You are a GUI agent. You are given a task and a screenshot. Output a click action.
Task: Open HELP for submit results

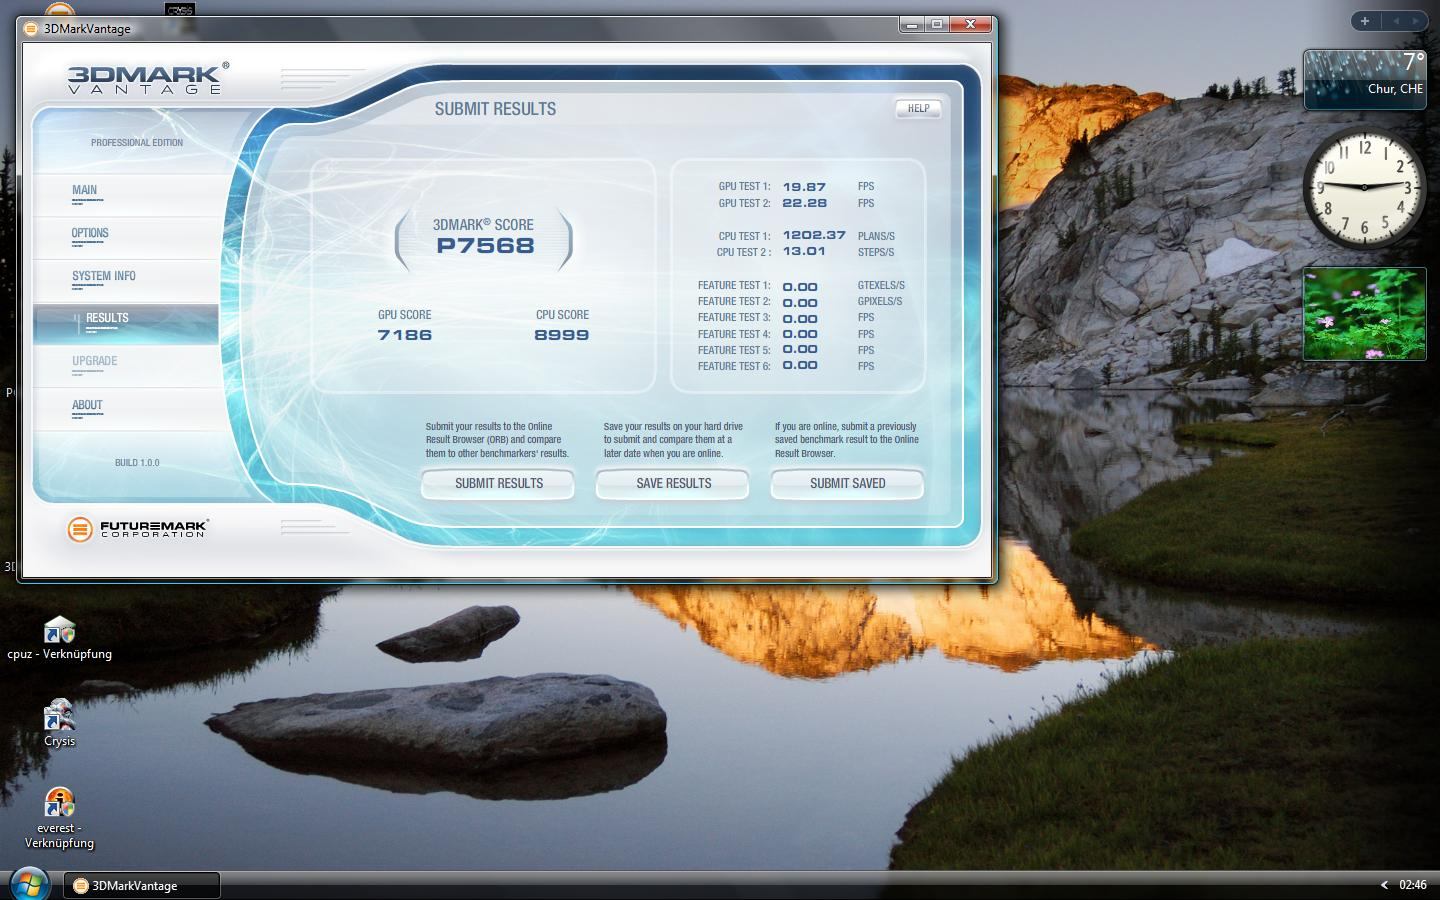pyautogui.click(x=918, y=109)
